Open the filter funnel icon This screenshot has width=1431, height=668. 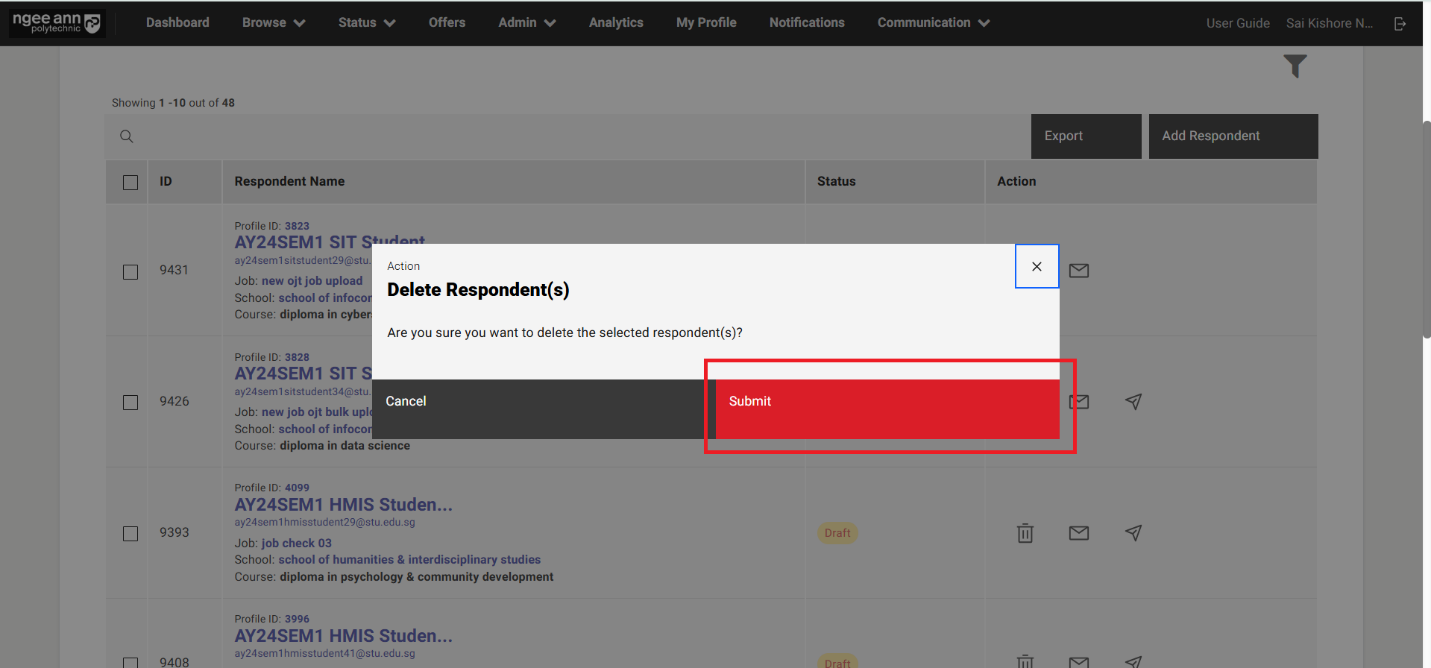(x=1295, y=67)
